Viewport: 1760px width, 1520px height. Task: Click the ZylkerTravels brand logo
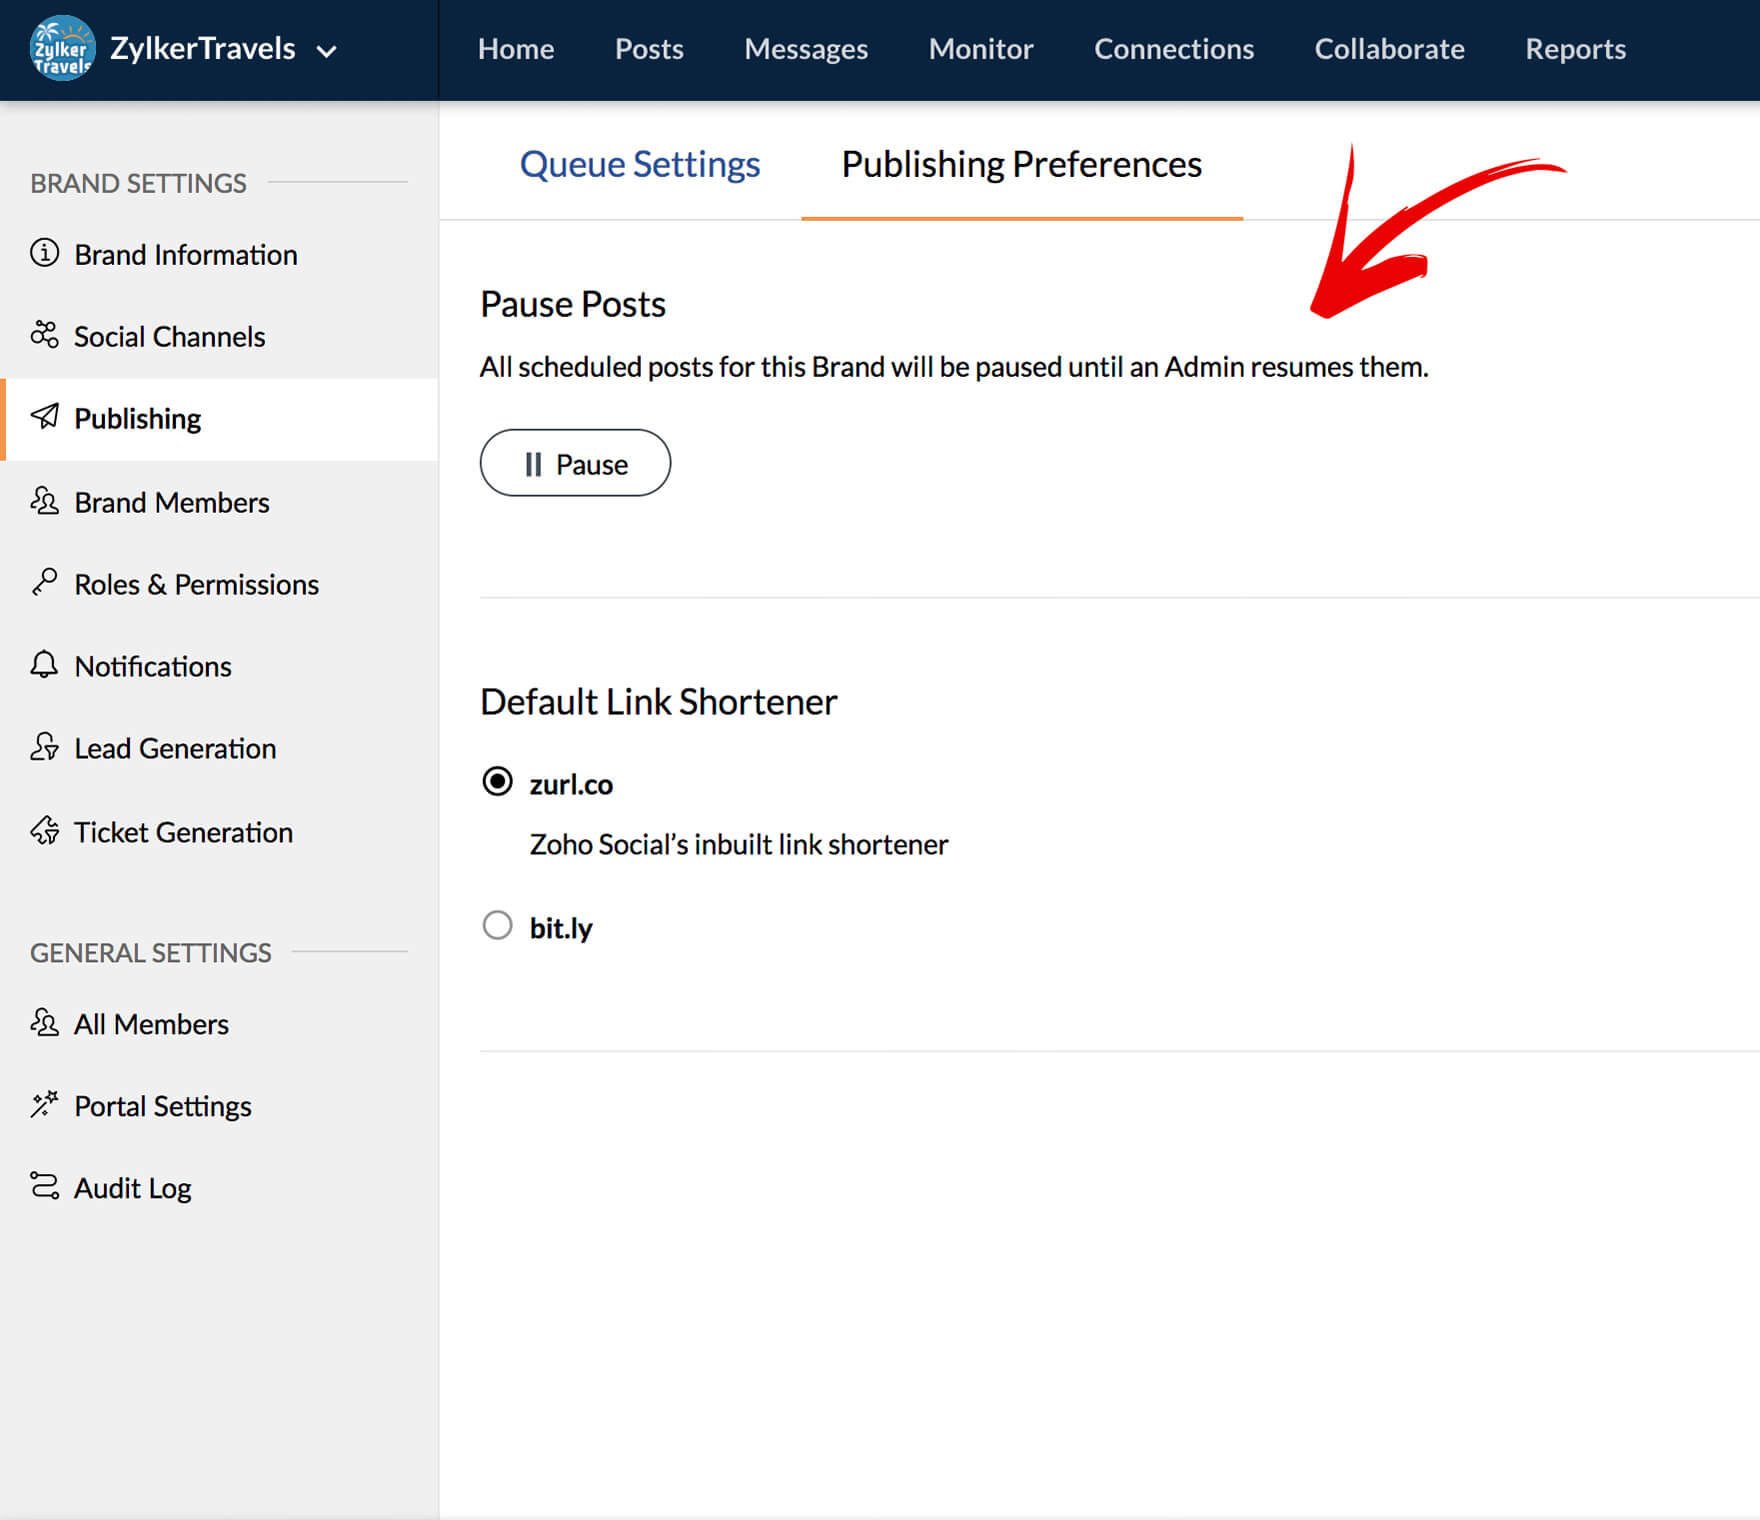point(62,48)
